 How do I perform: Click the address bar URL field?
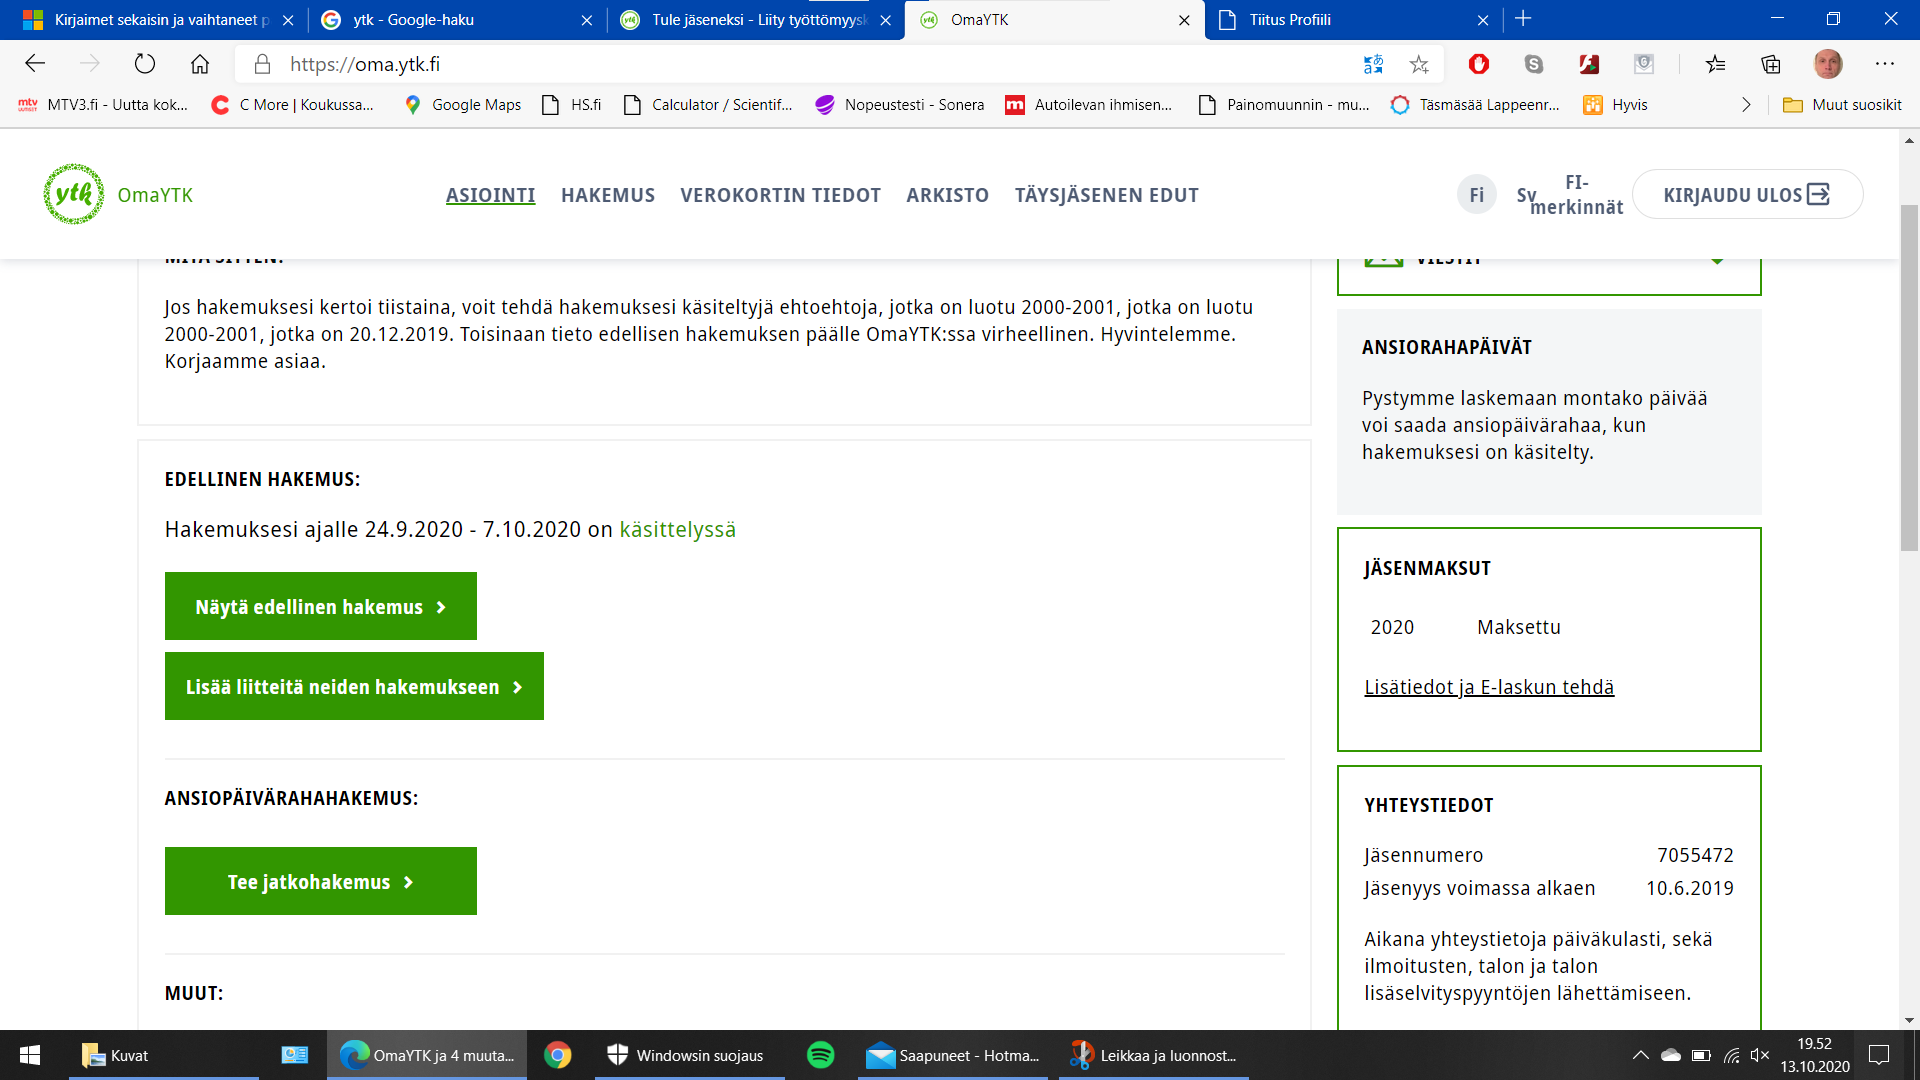point(800,64)
